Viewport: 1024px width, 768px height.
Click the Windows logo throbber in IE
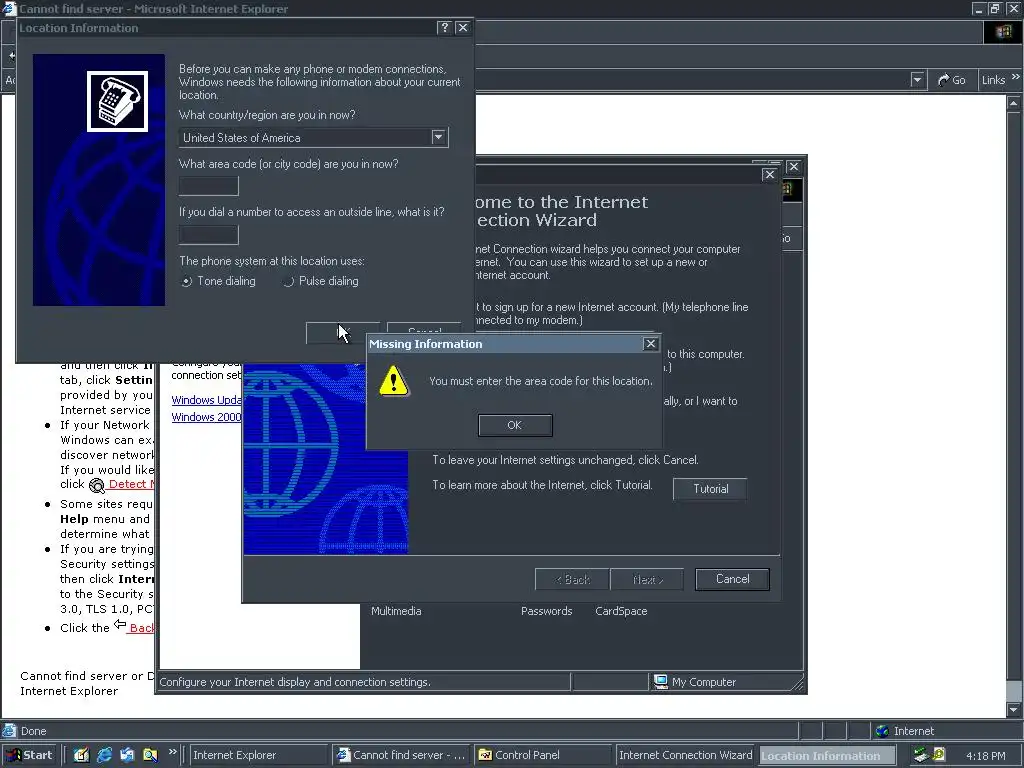(1002, 32)
